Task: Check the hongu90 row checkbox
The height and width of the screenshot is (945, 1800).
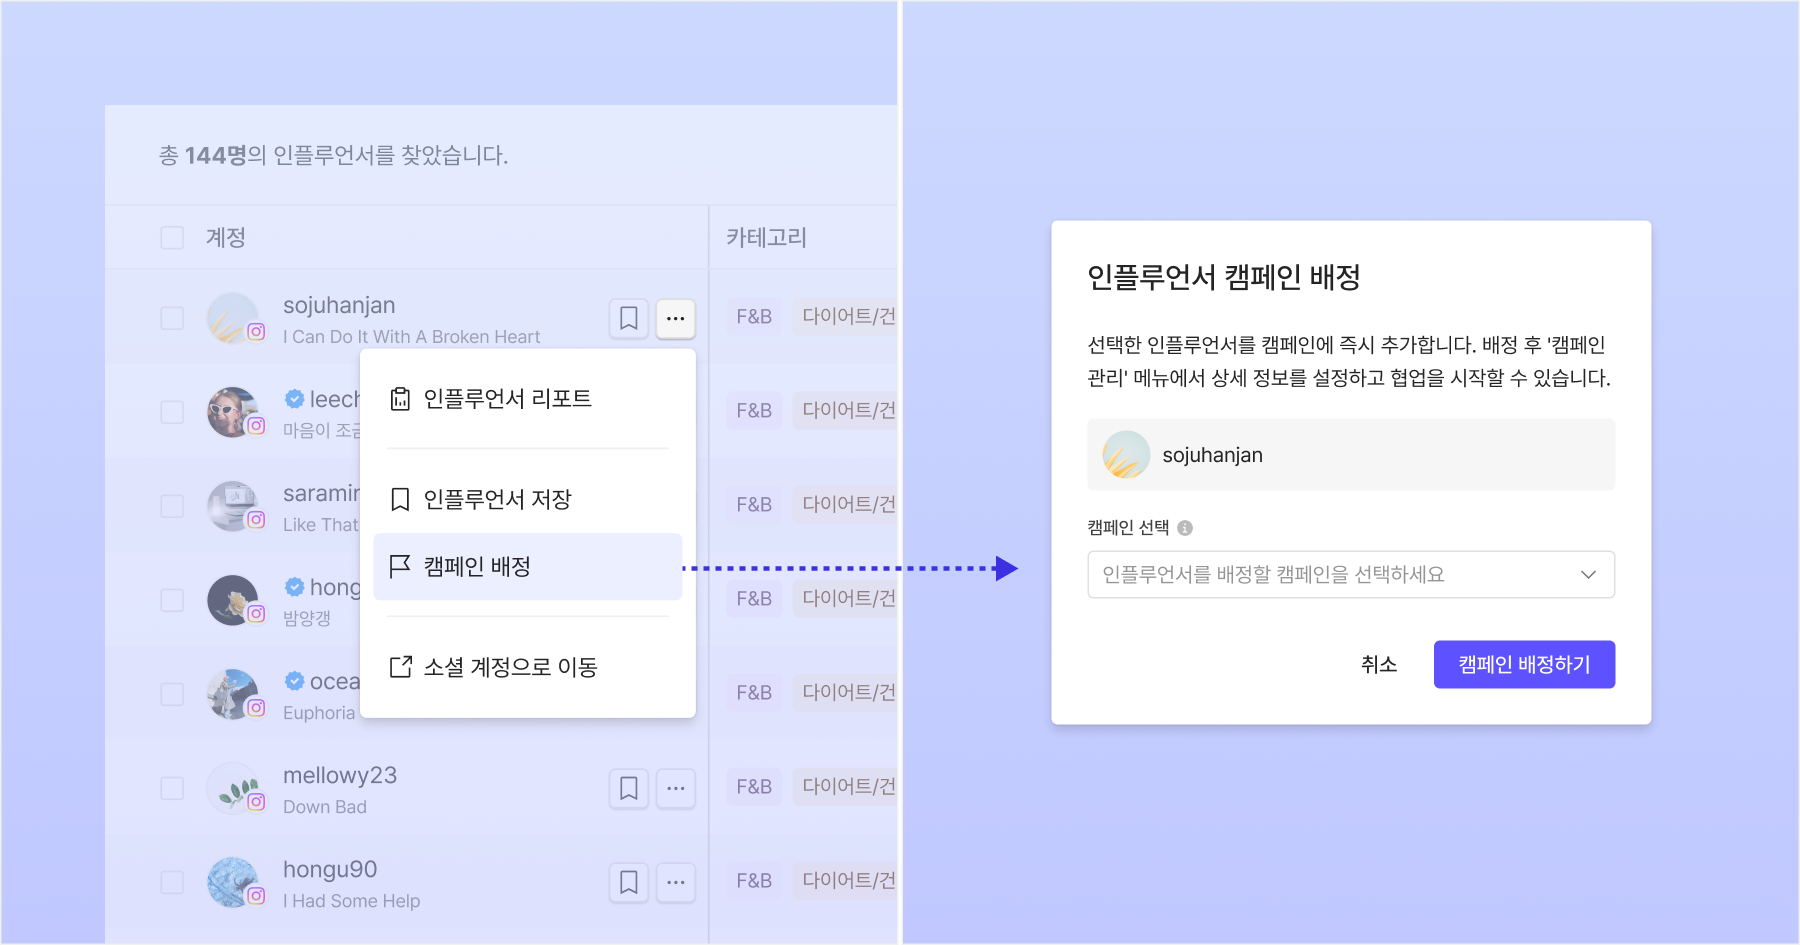Action: point(172,882)
